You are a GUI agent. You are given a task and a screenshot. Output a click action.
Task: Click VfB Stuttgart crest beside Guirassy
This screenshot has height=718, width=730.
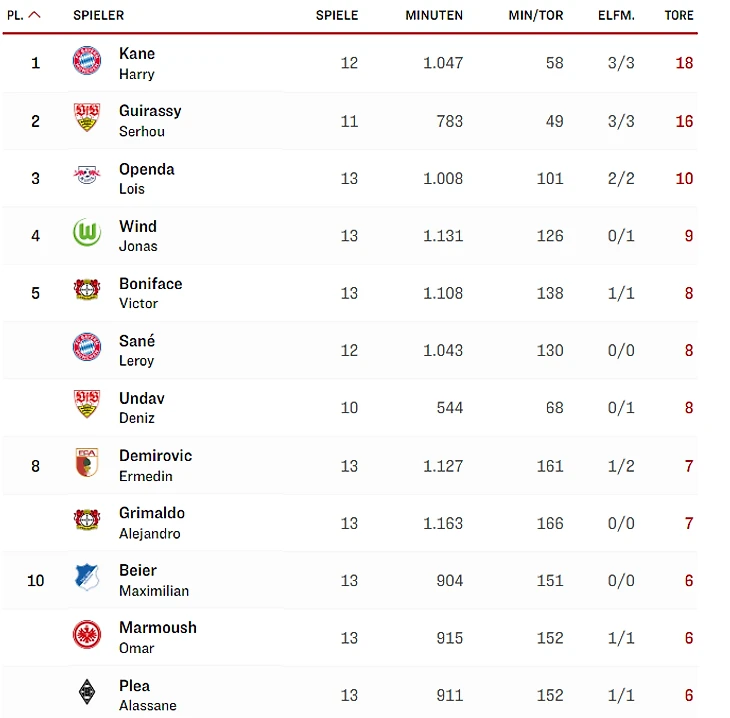87,119
